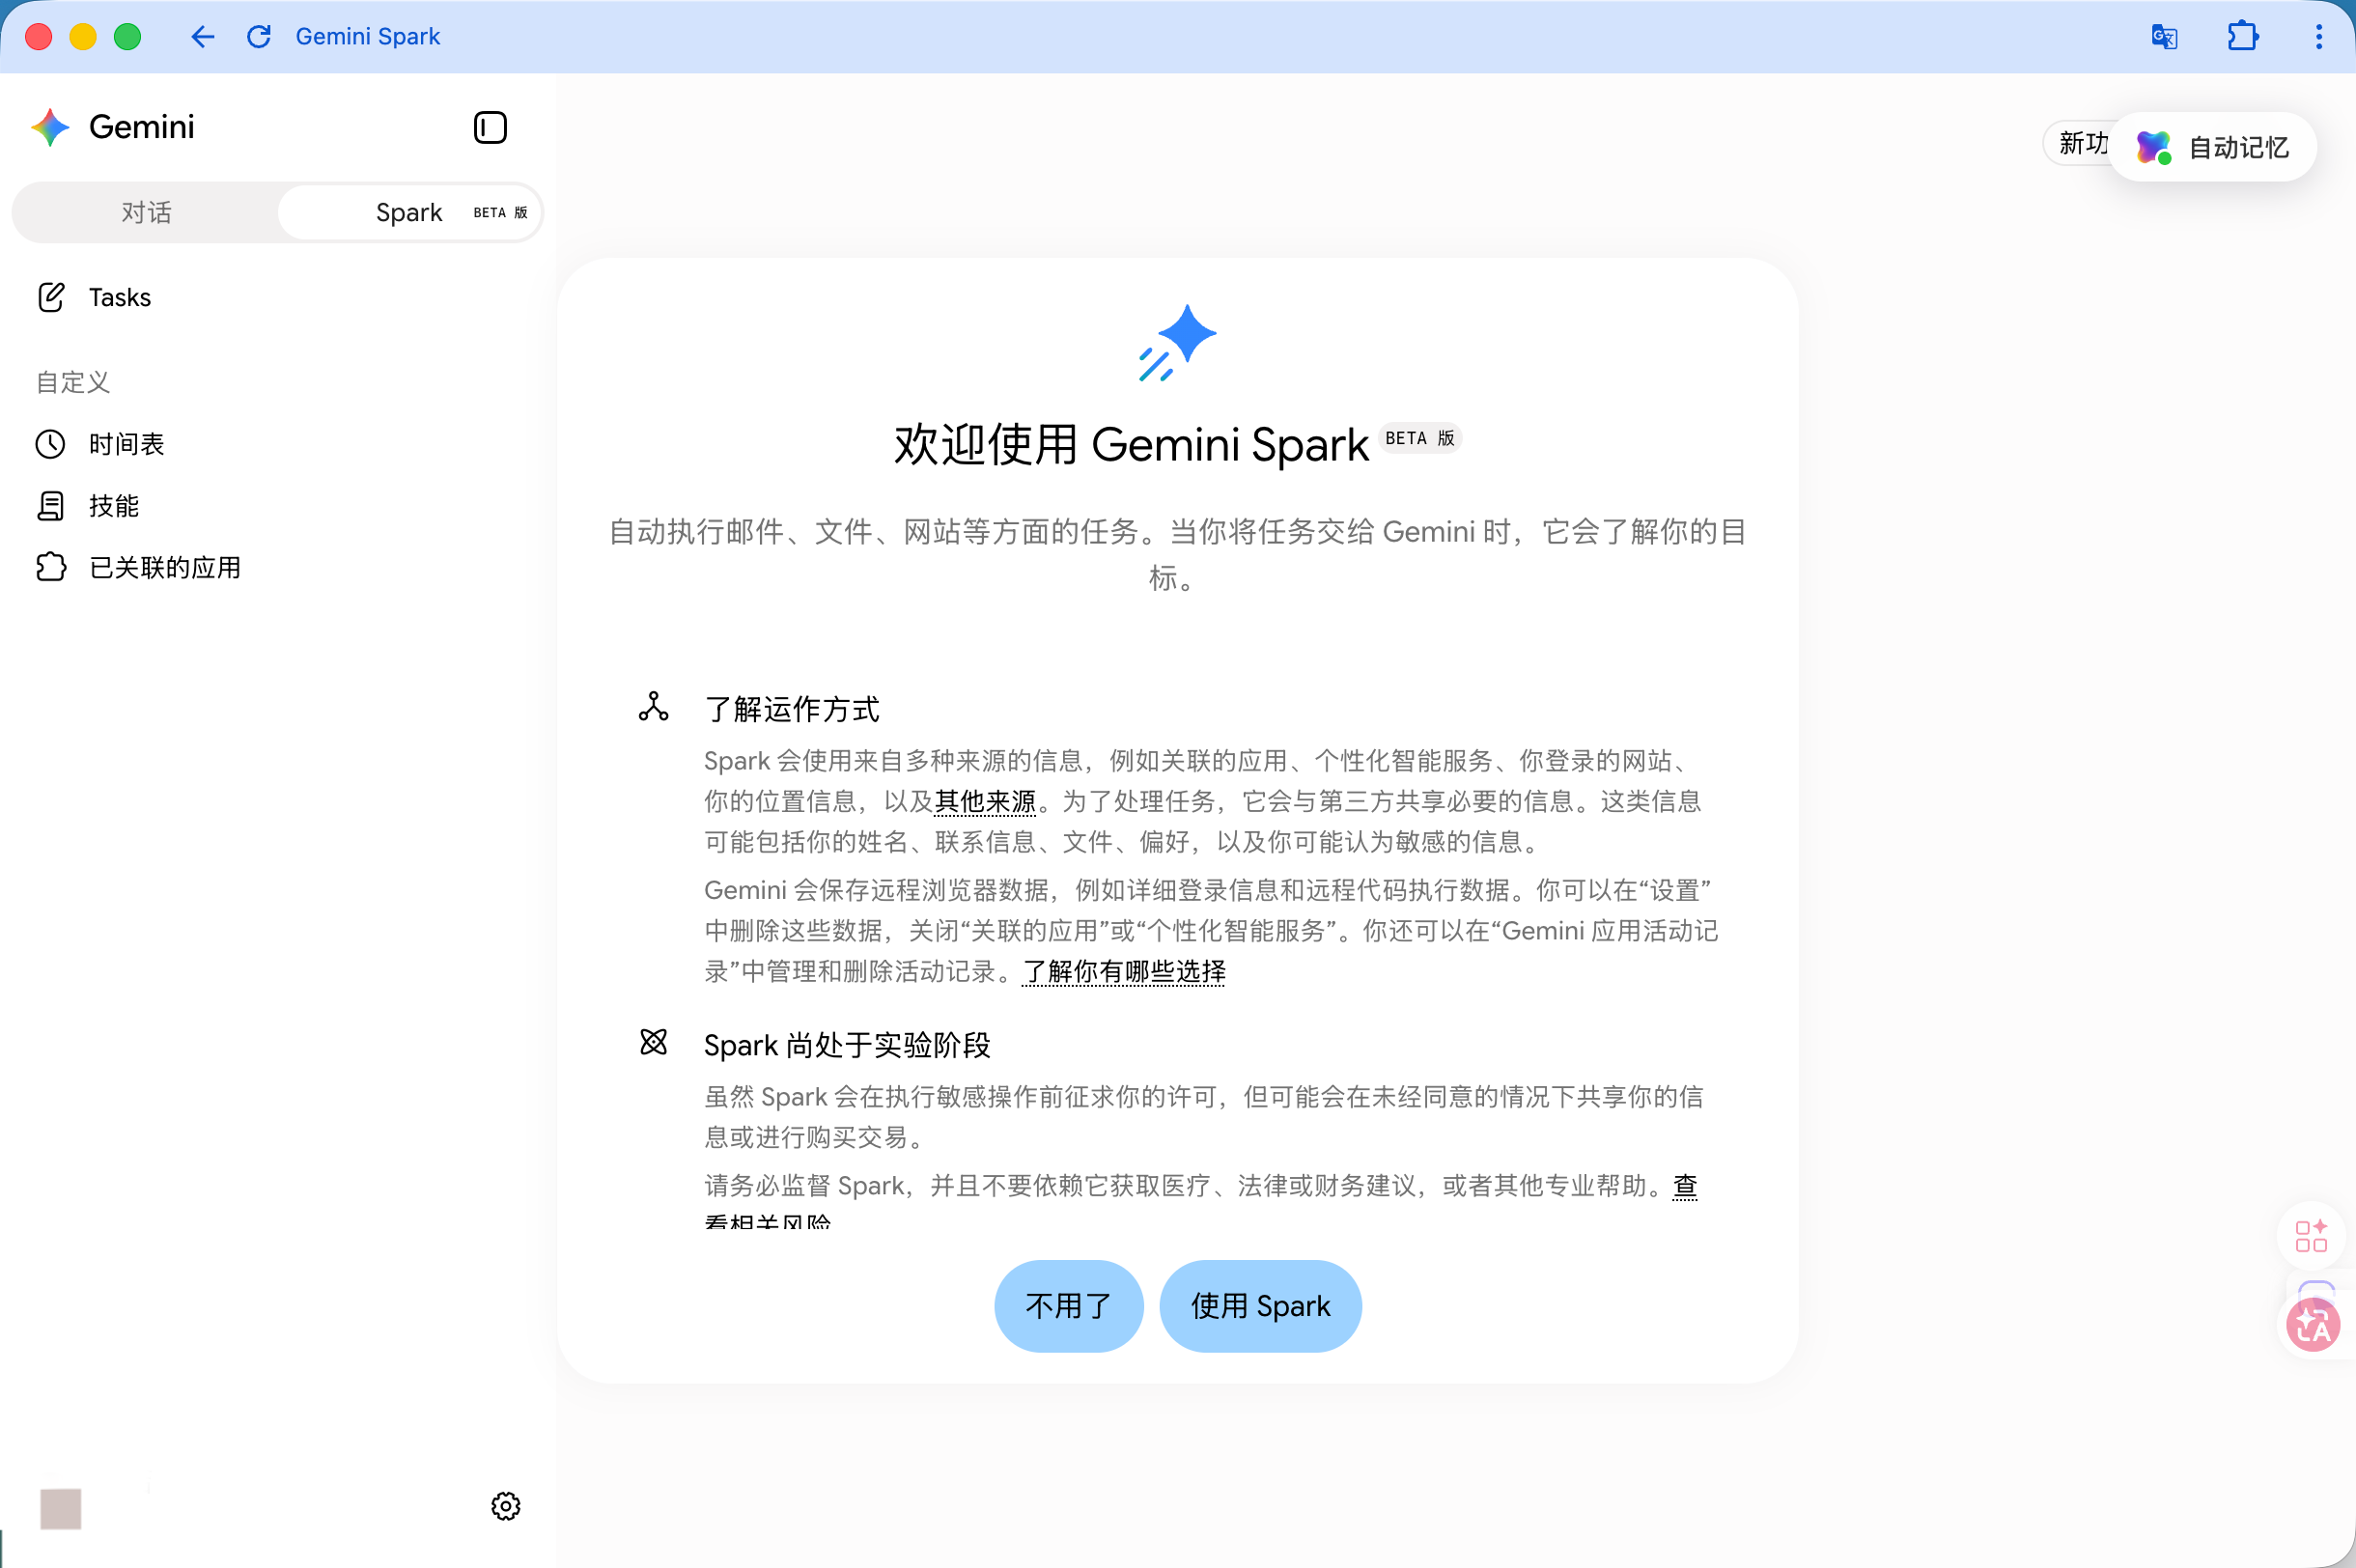
Task: Select the Spark BETA tab
Action: click(410, 212)
